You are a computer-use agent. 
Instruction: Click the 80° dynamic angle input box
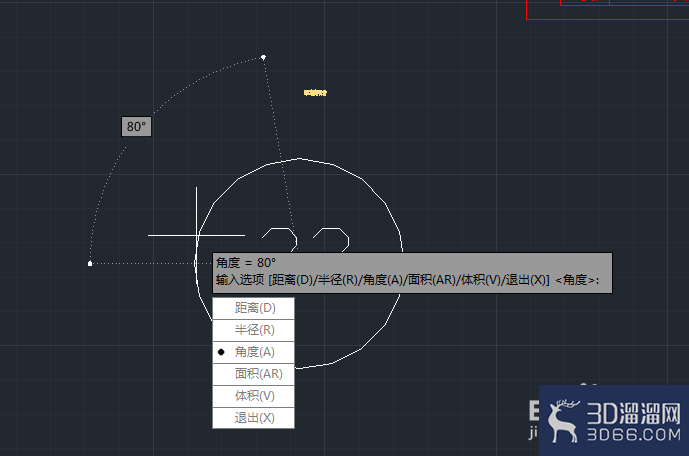(x=136, y=127)
